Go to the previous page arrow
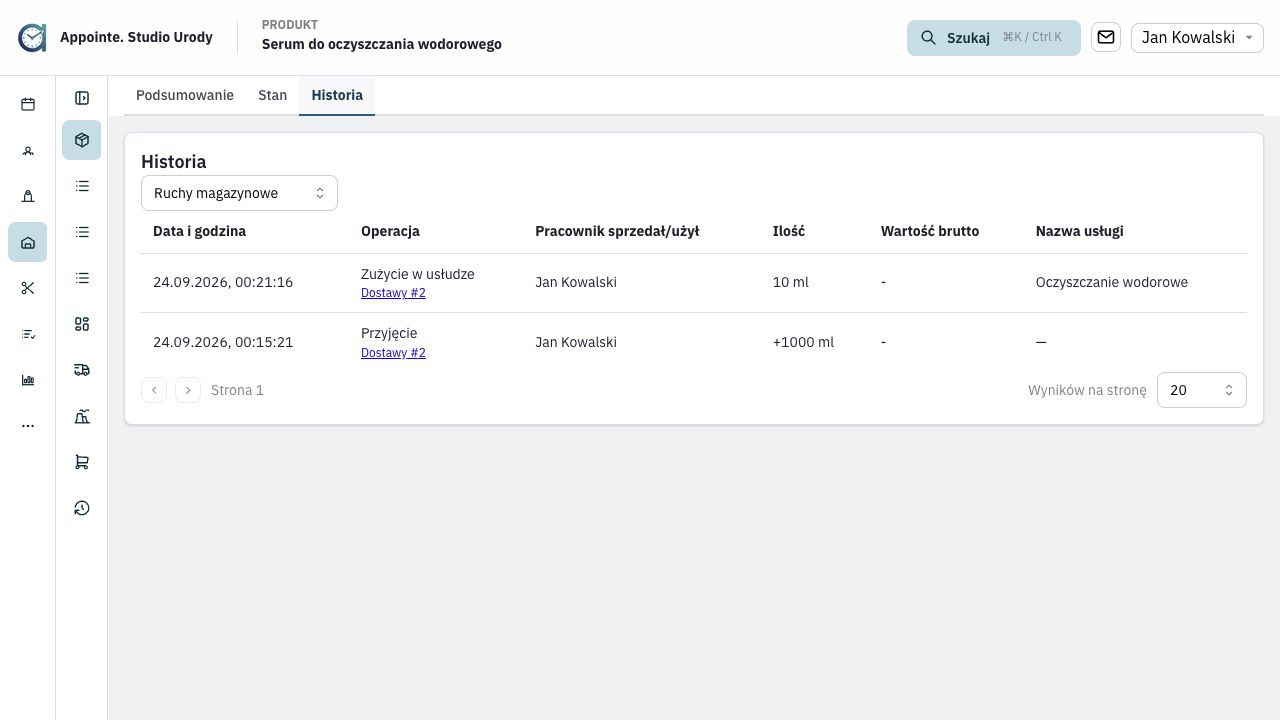Image resolution: width=1280 pixels, height=720 pixels. [154, 390]
